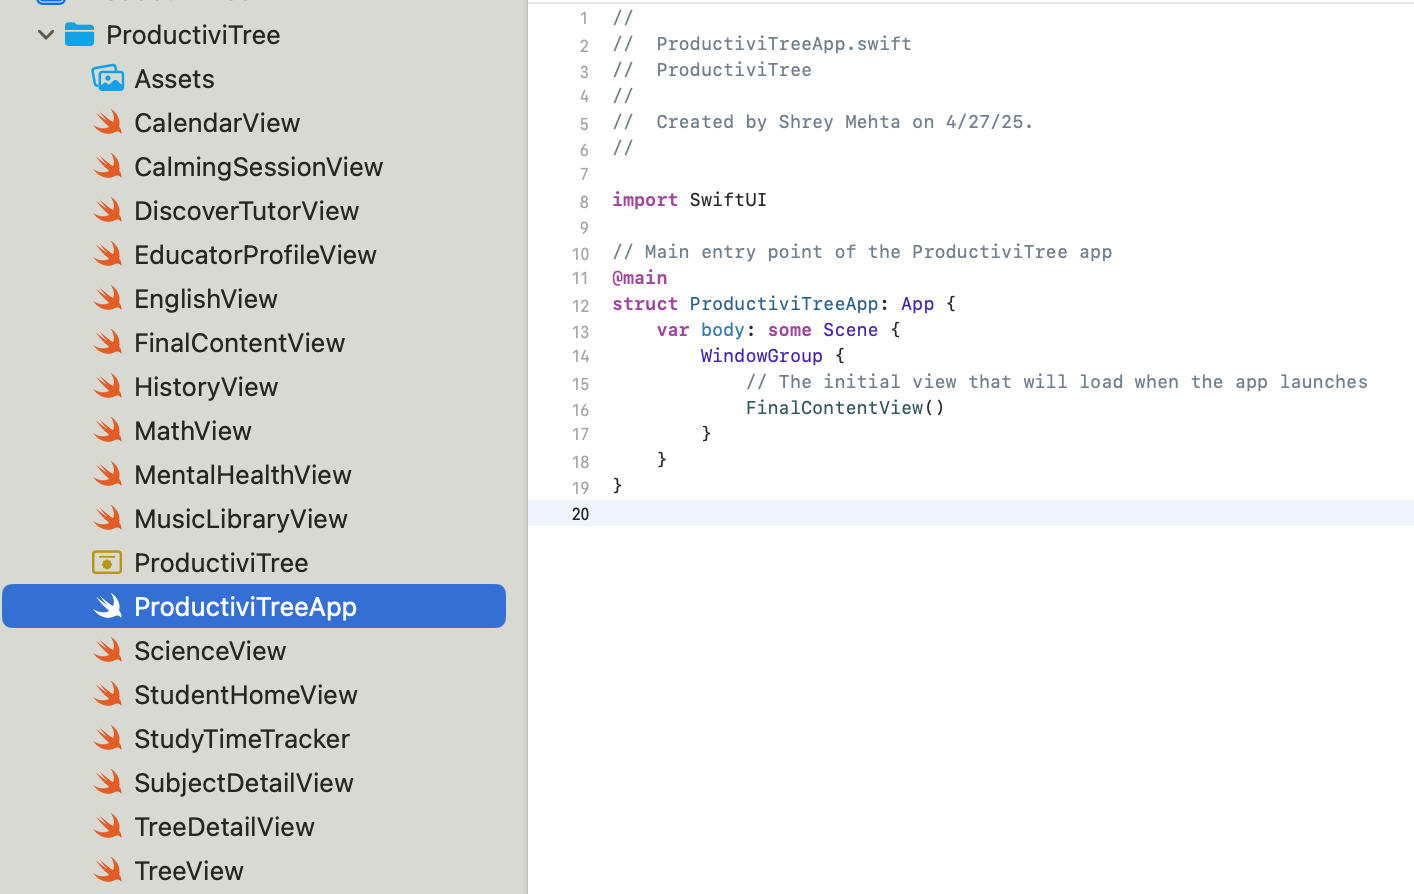Click the EnglishView Swift icon
The image size is (1414, 894).
coord(108,298)
